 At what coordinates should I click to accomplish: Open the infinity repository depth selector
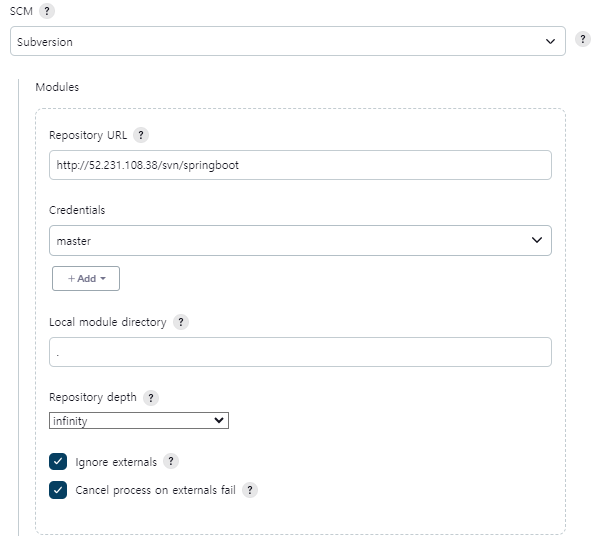(139, 420)
